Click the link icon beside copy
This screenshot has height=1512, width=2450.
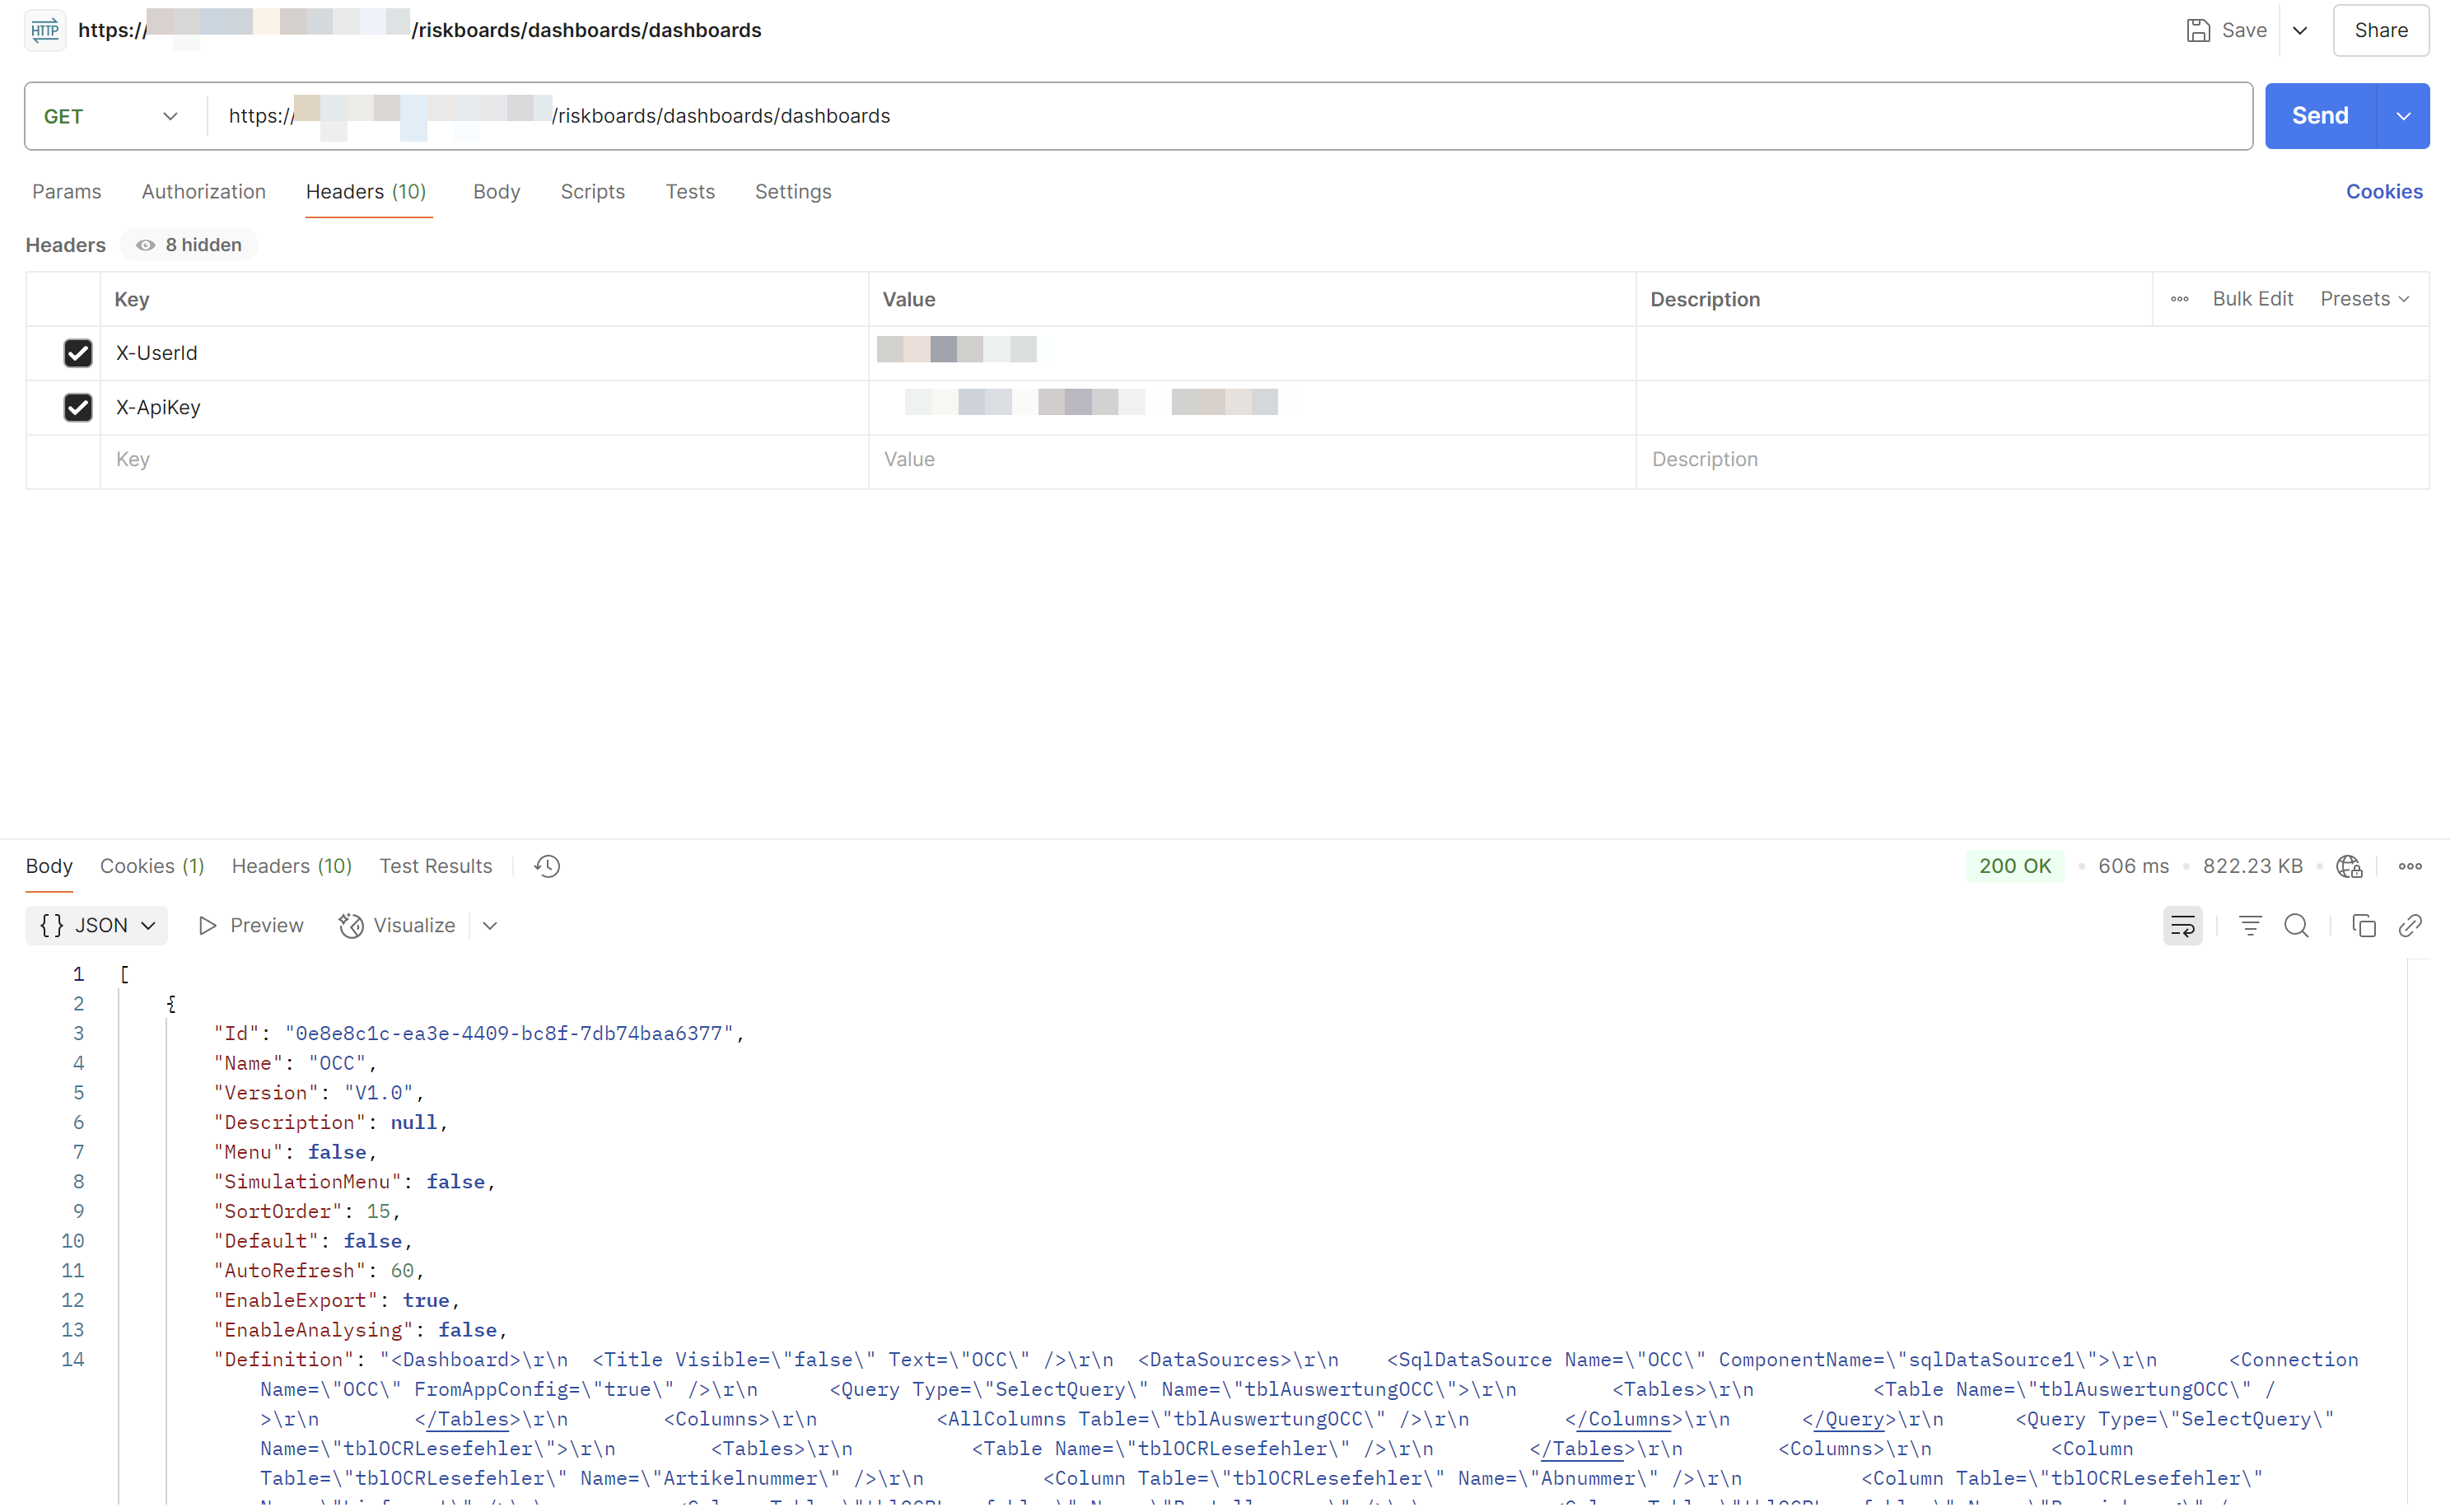(2410, 926)
